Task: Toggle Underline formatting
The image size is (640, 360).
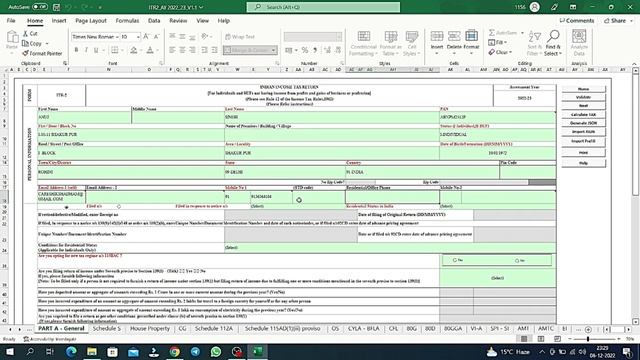Action: click(96, 50)
